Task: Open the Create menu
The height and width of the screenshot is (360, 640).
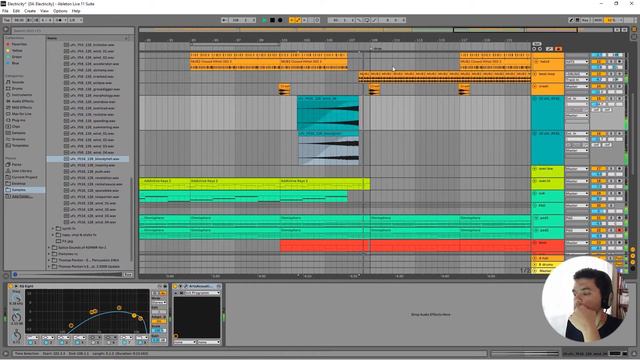Action: (x=30, y=11)
